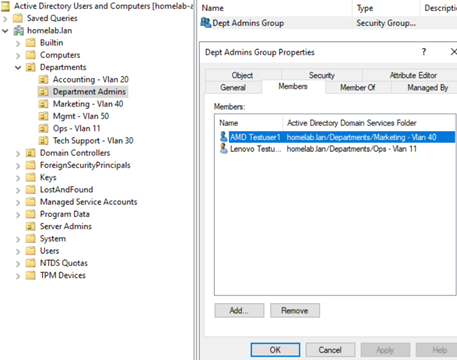Collapse the homelab.lan domain node
This screenshot has width=457, height=360.
point(5,31)
